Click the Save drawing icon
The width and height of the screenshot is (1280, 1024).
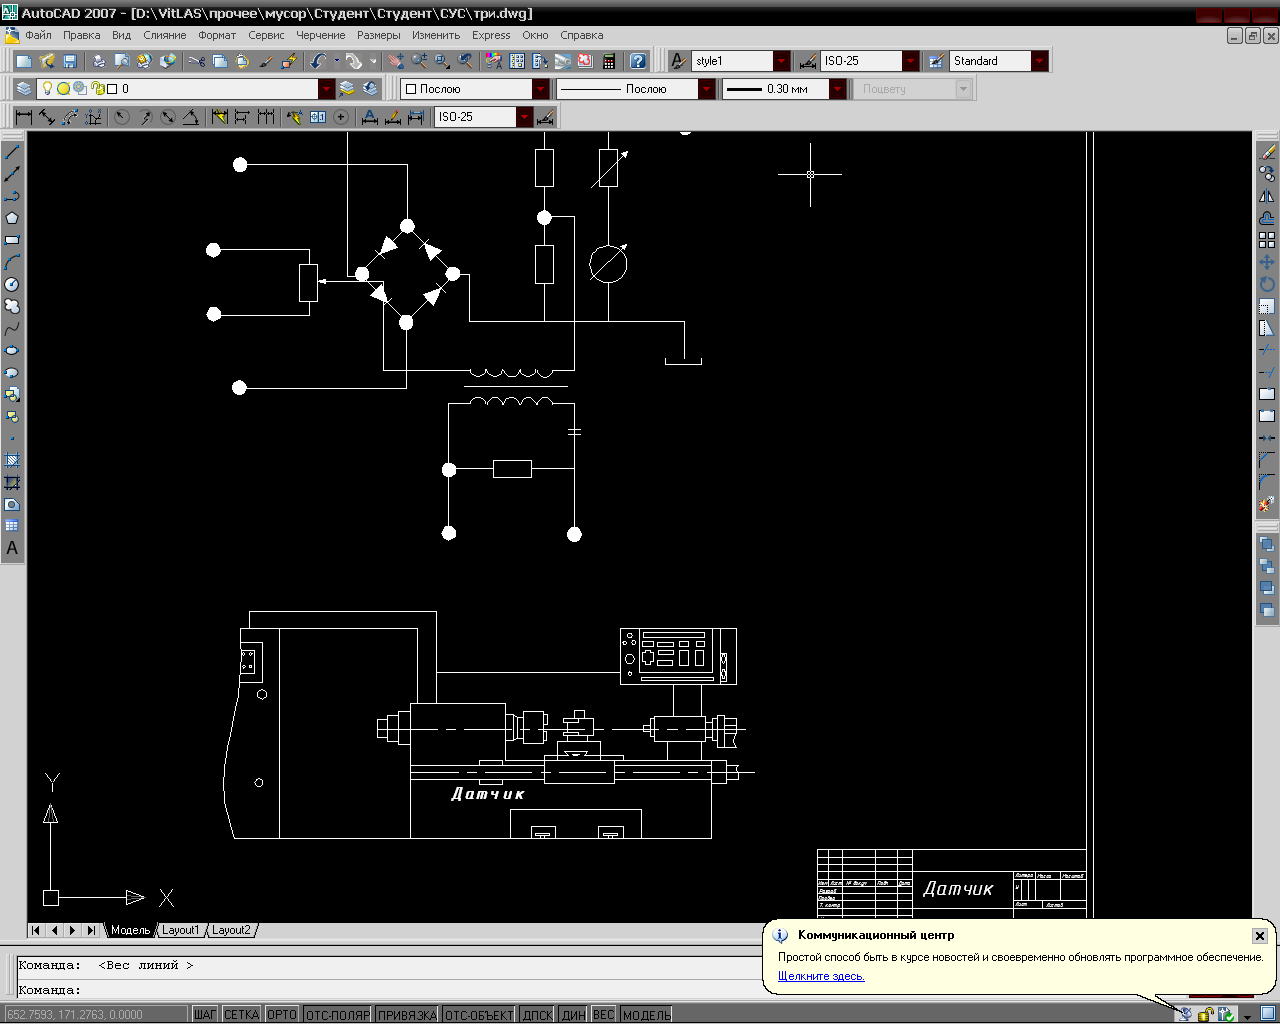coord(70,61)
